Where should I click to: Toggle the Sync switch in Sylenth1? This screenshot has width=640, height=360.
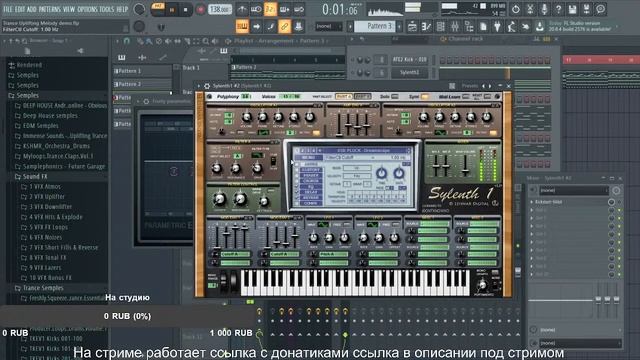425,97
